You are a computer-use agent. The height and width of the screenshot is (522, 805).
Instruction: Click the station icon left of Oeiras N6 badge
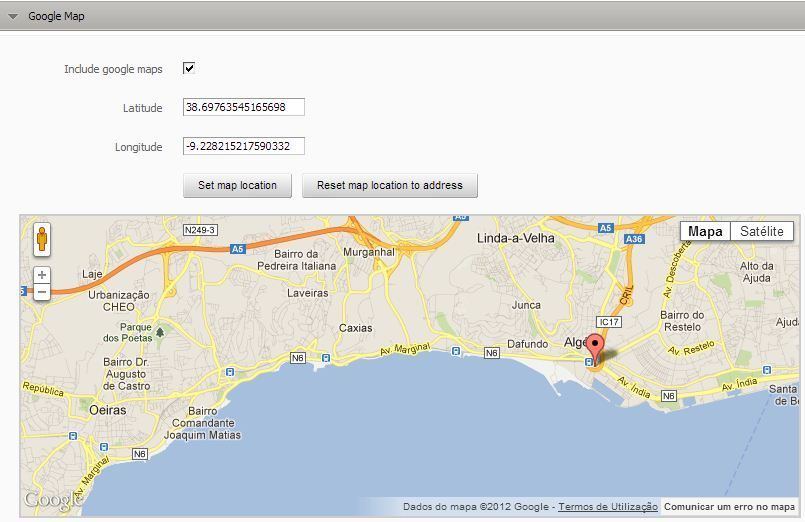pos(104,447)
